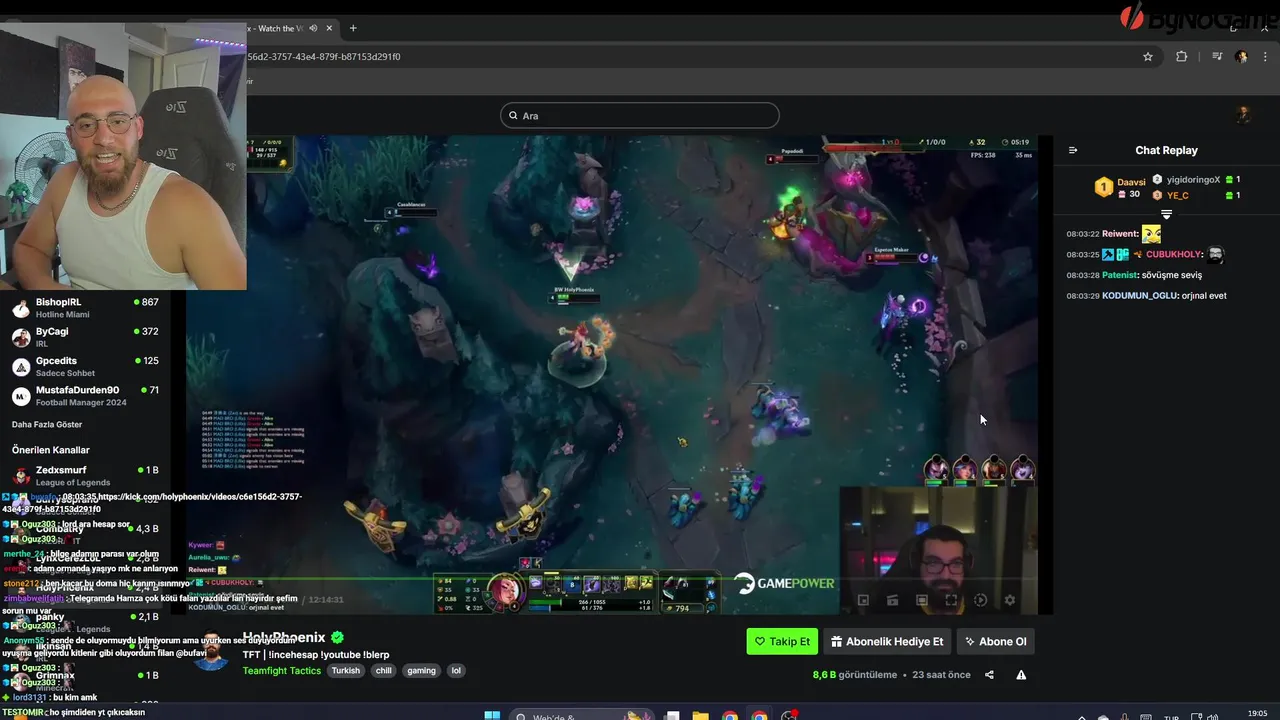Viewport: 1280px width, 720px height.
Task: Close the current browser tab
Action: point(329,28)
